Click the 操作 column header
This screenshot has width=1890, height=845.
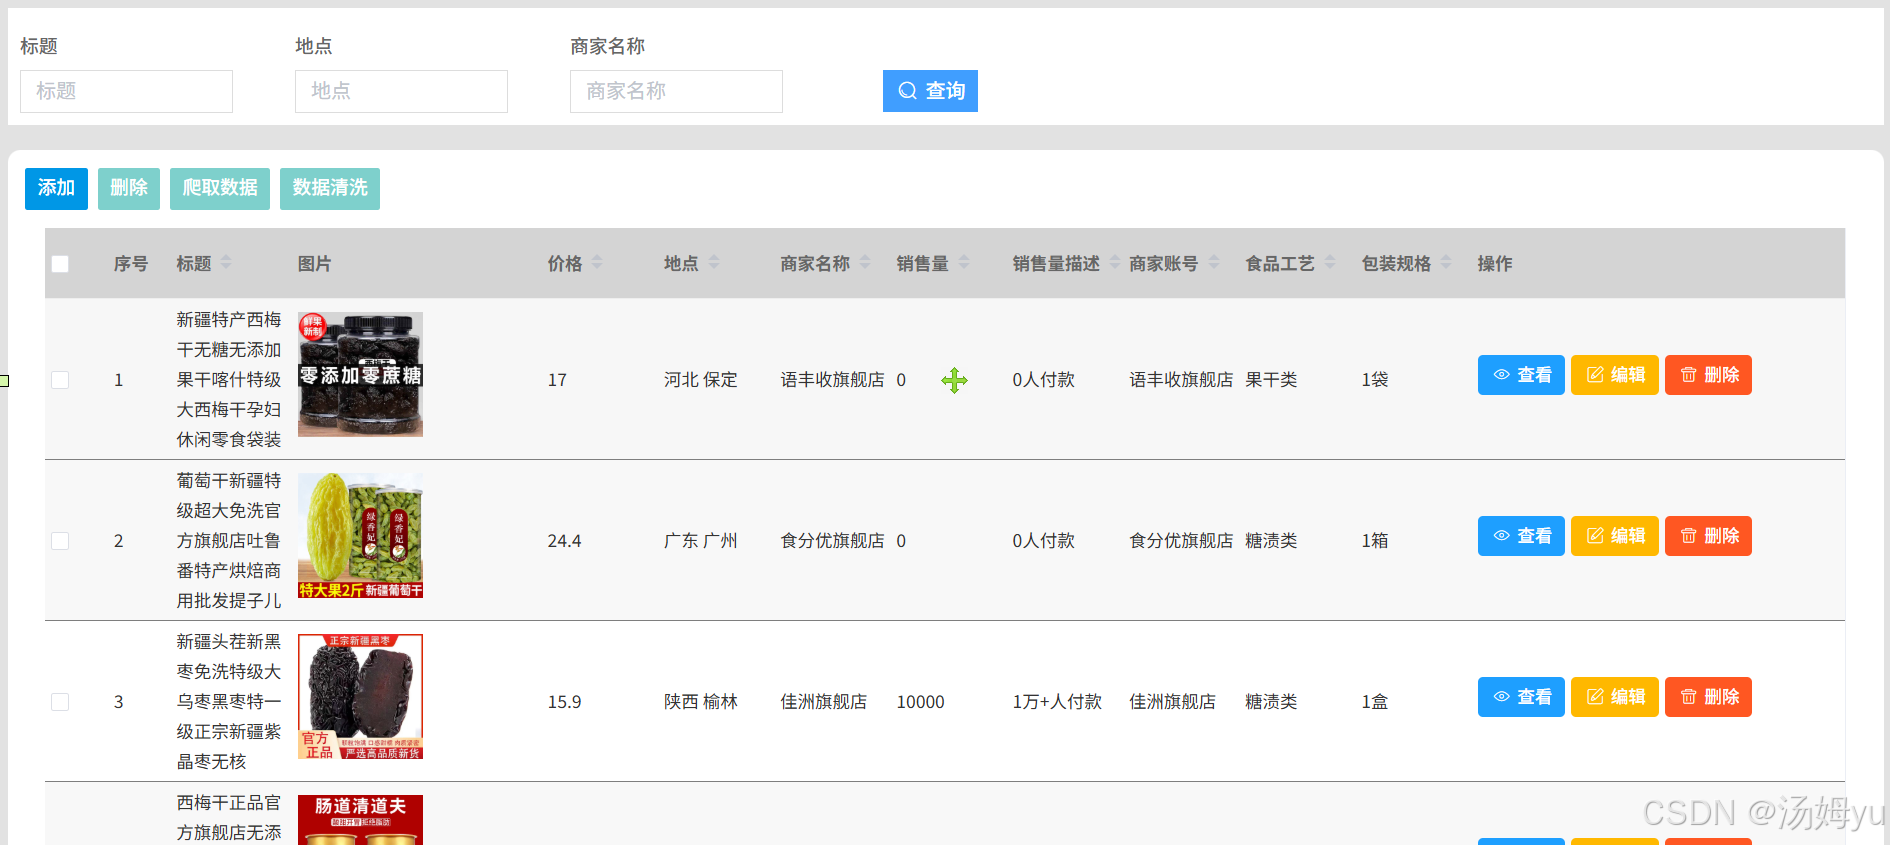click(1495, 264)
